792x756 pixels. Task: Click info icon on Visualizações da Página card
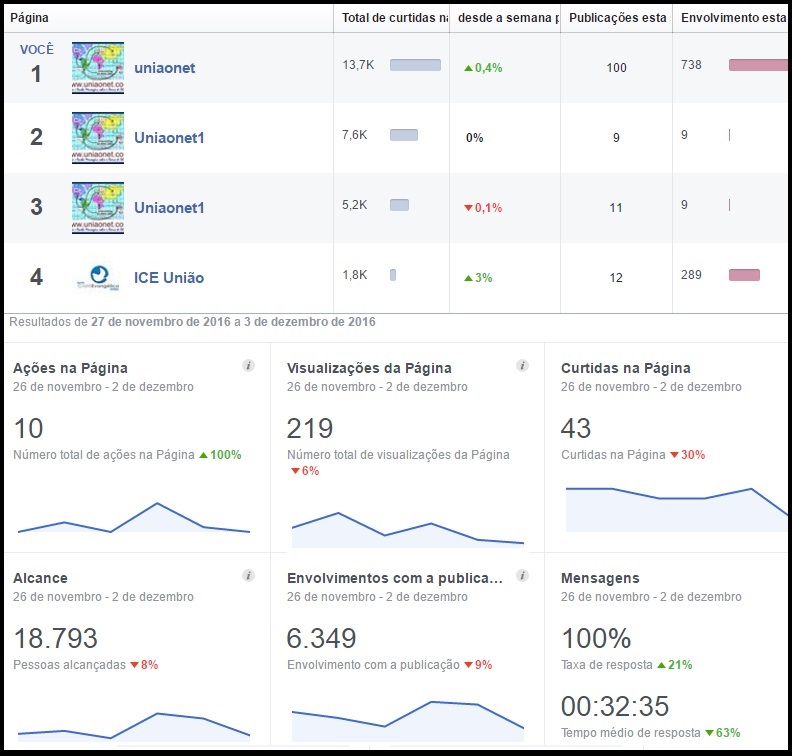tap(522, 366)
